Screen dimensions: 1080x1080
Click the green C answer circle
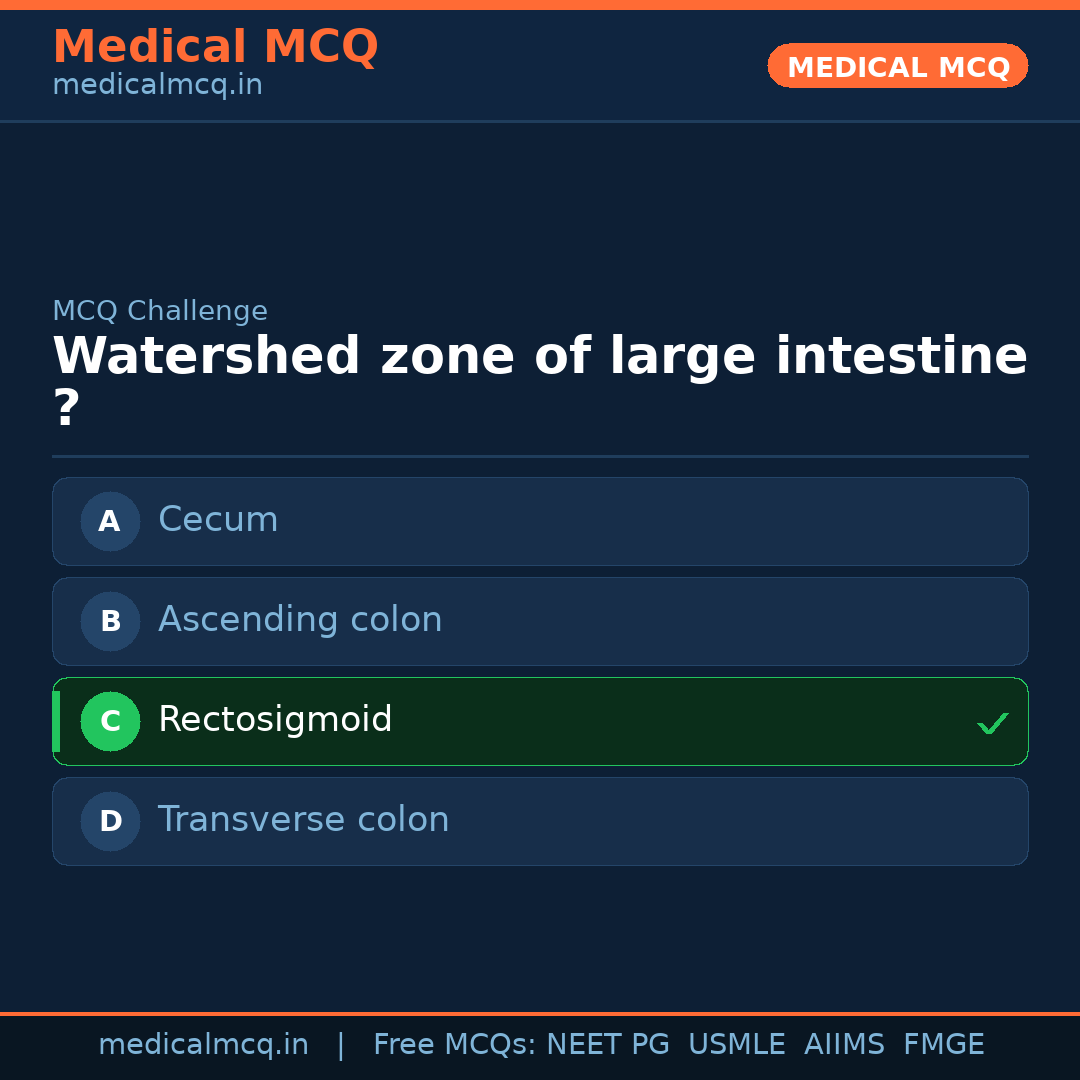click(x=110, y=721)
